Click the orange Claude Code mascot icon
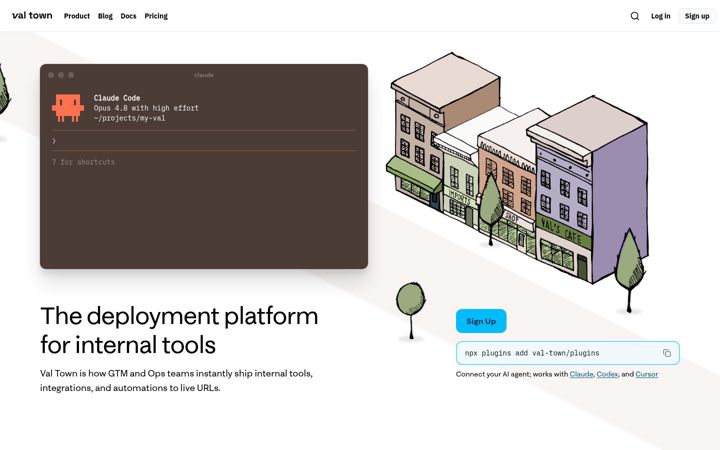 (68, 107)
